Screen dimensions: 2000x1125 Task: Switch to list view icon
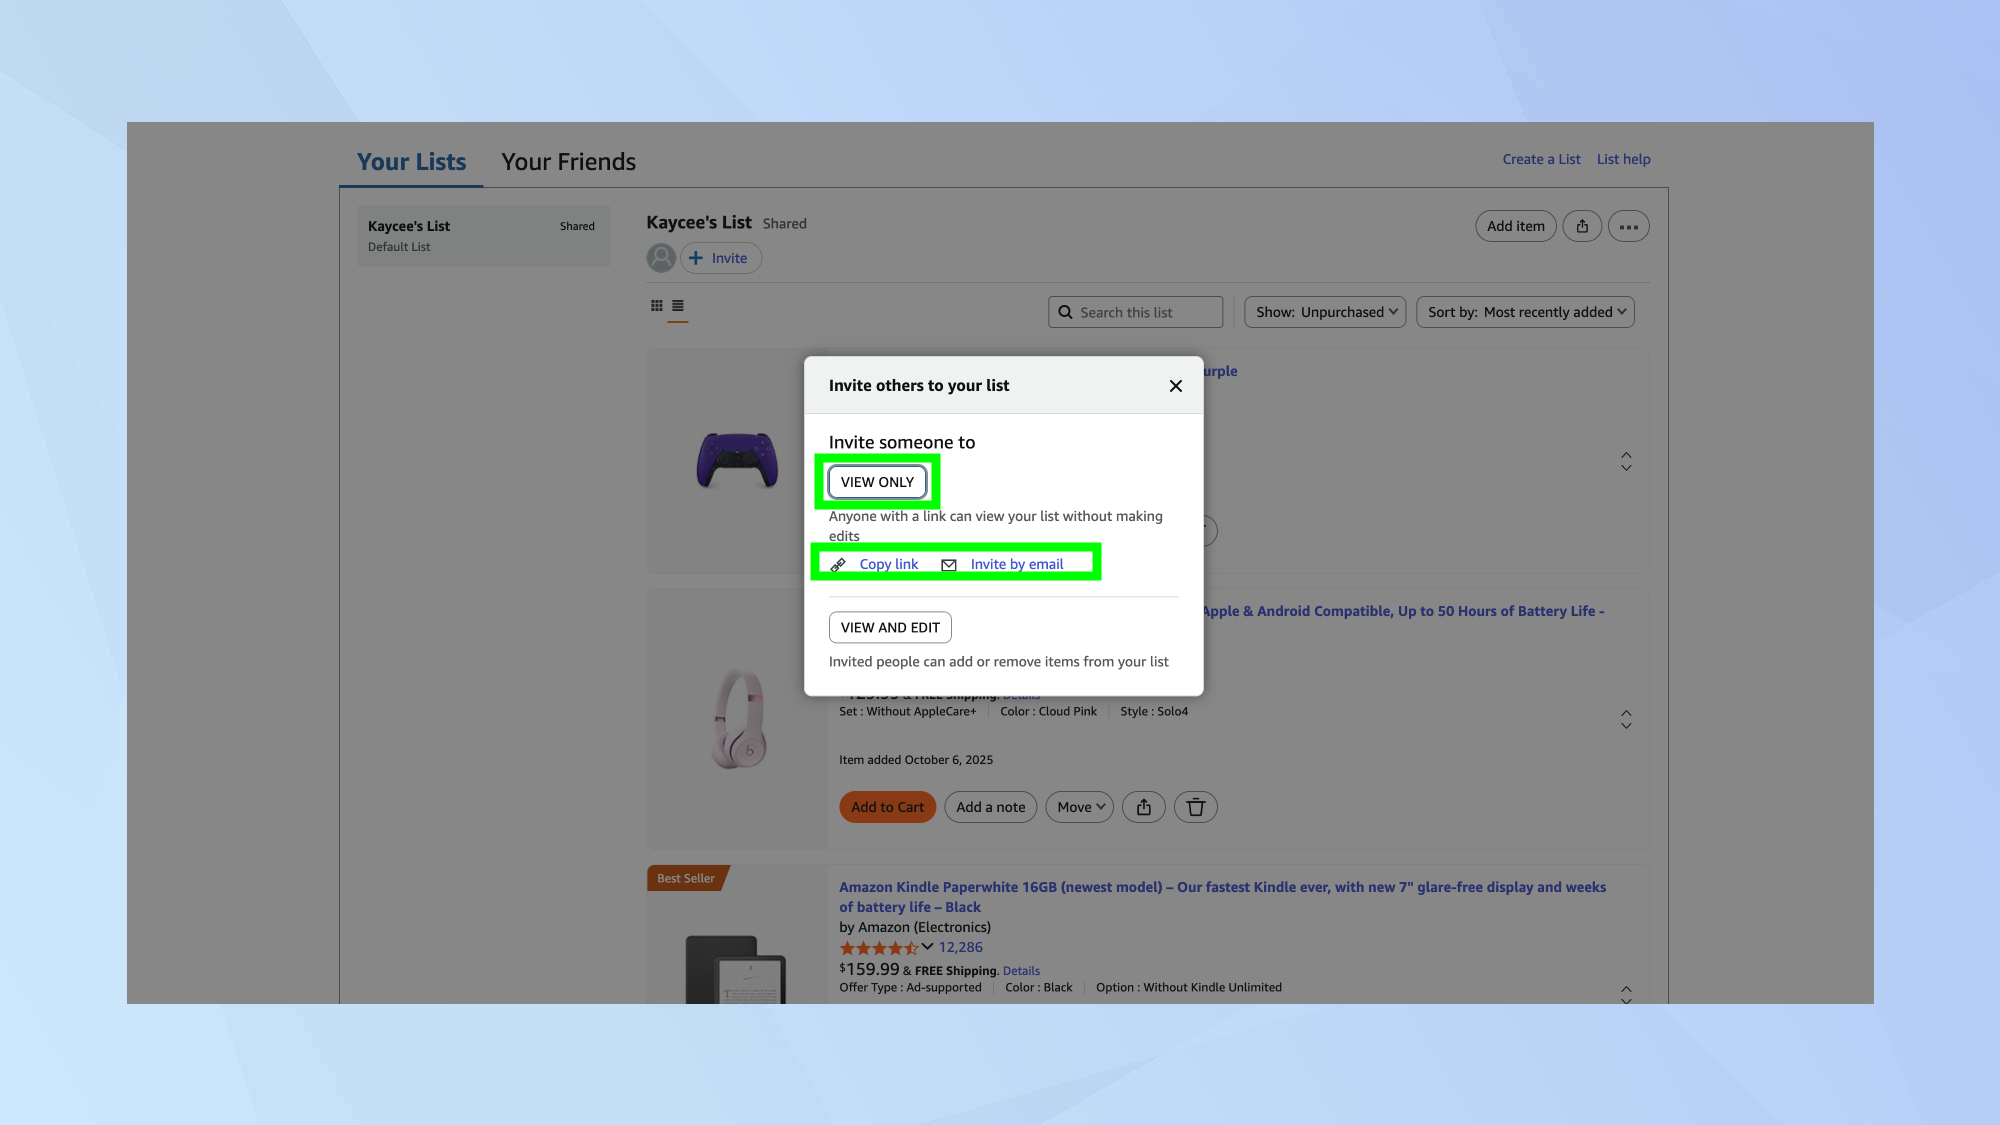click(x=678, y=306)
